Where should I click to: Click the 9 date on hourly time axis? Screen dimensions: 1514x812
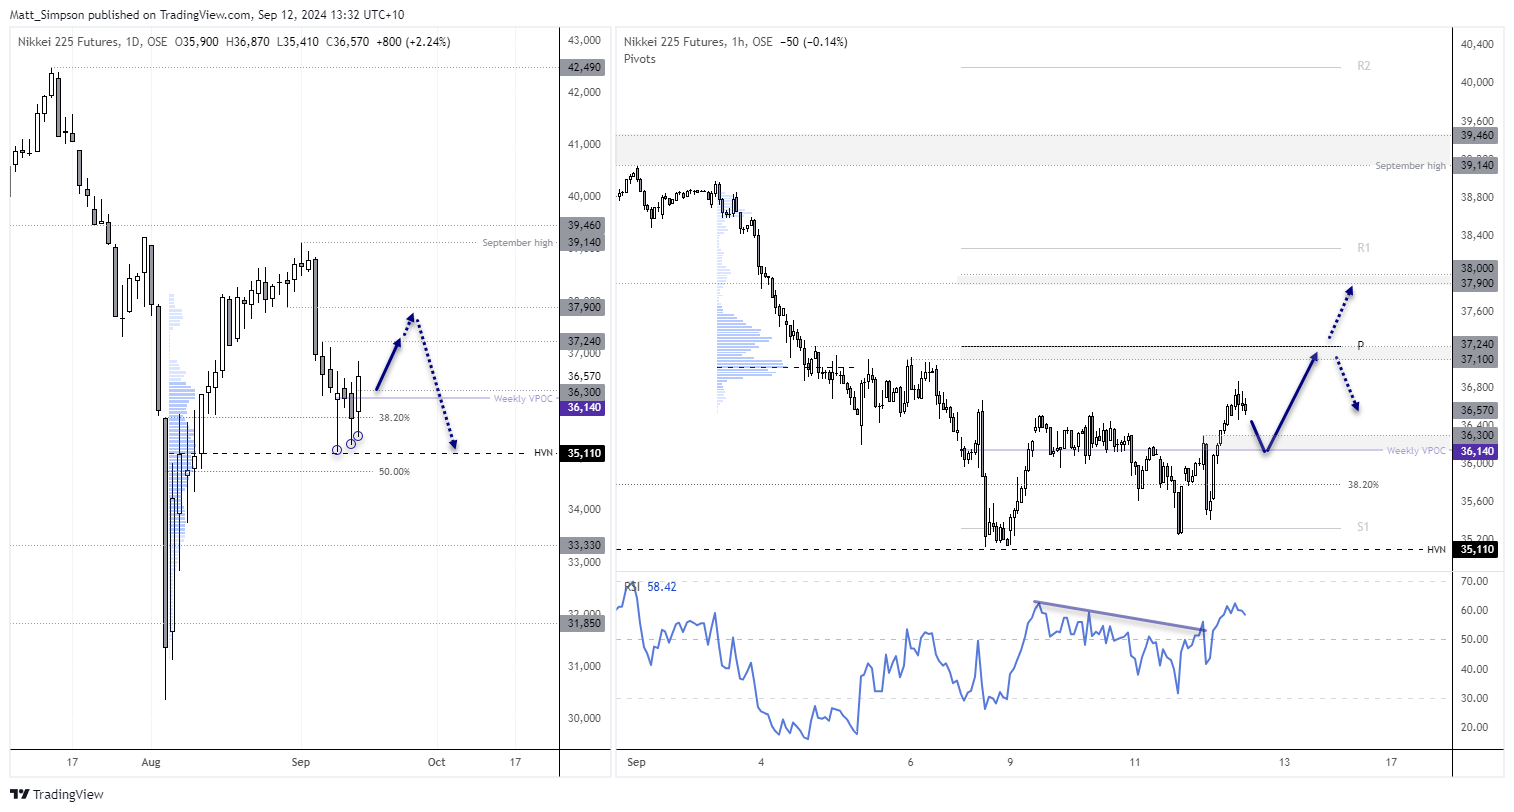point(1010,762)
